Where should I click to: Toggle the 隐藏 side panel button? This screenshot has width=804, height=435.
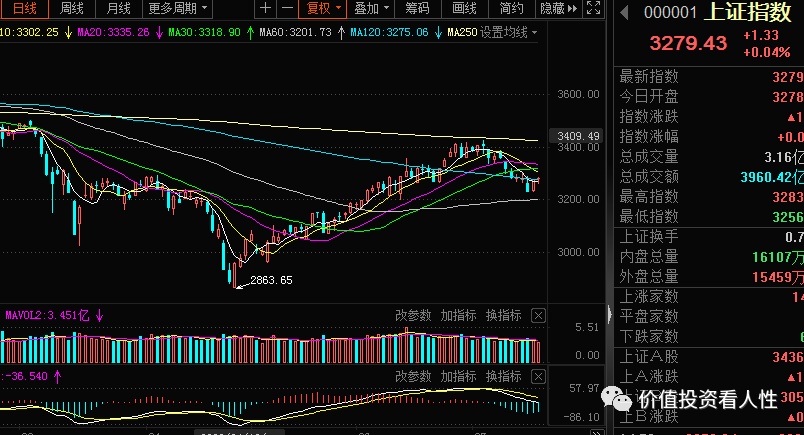point(559,8)
